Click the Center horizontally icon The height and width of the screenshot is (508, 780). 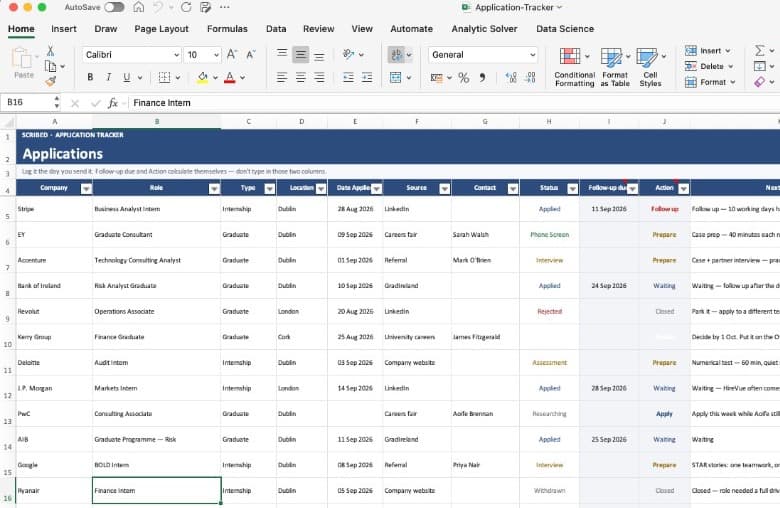[300, 78]
